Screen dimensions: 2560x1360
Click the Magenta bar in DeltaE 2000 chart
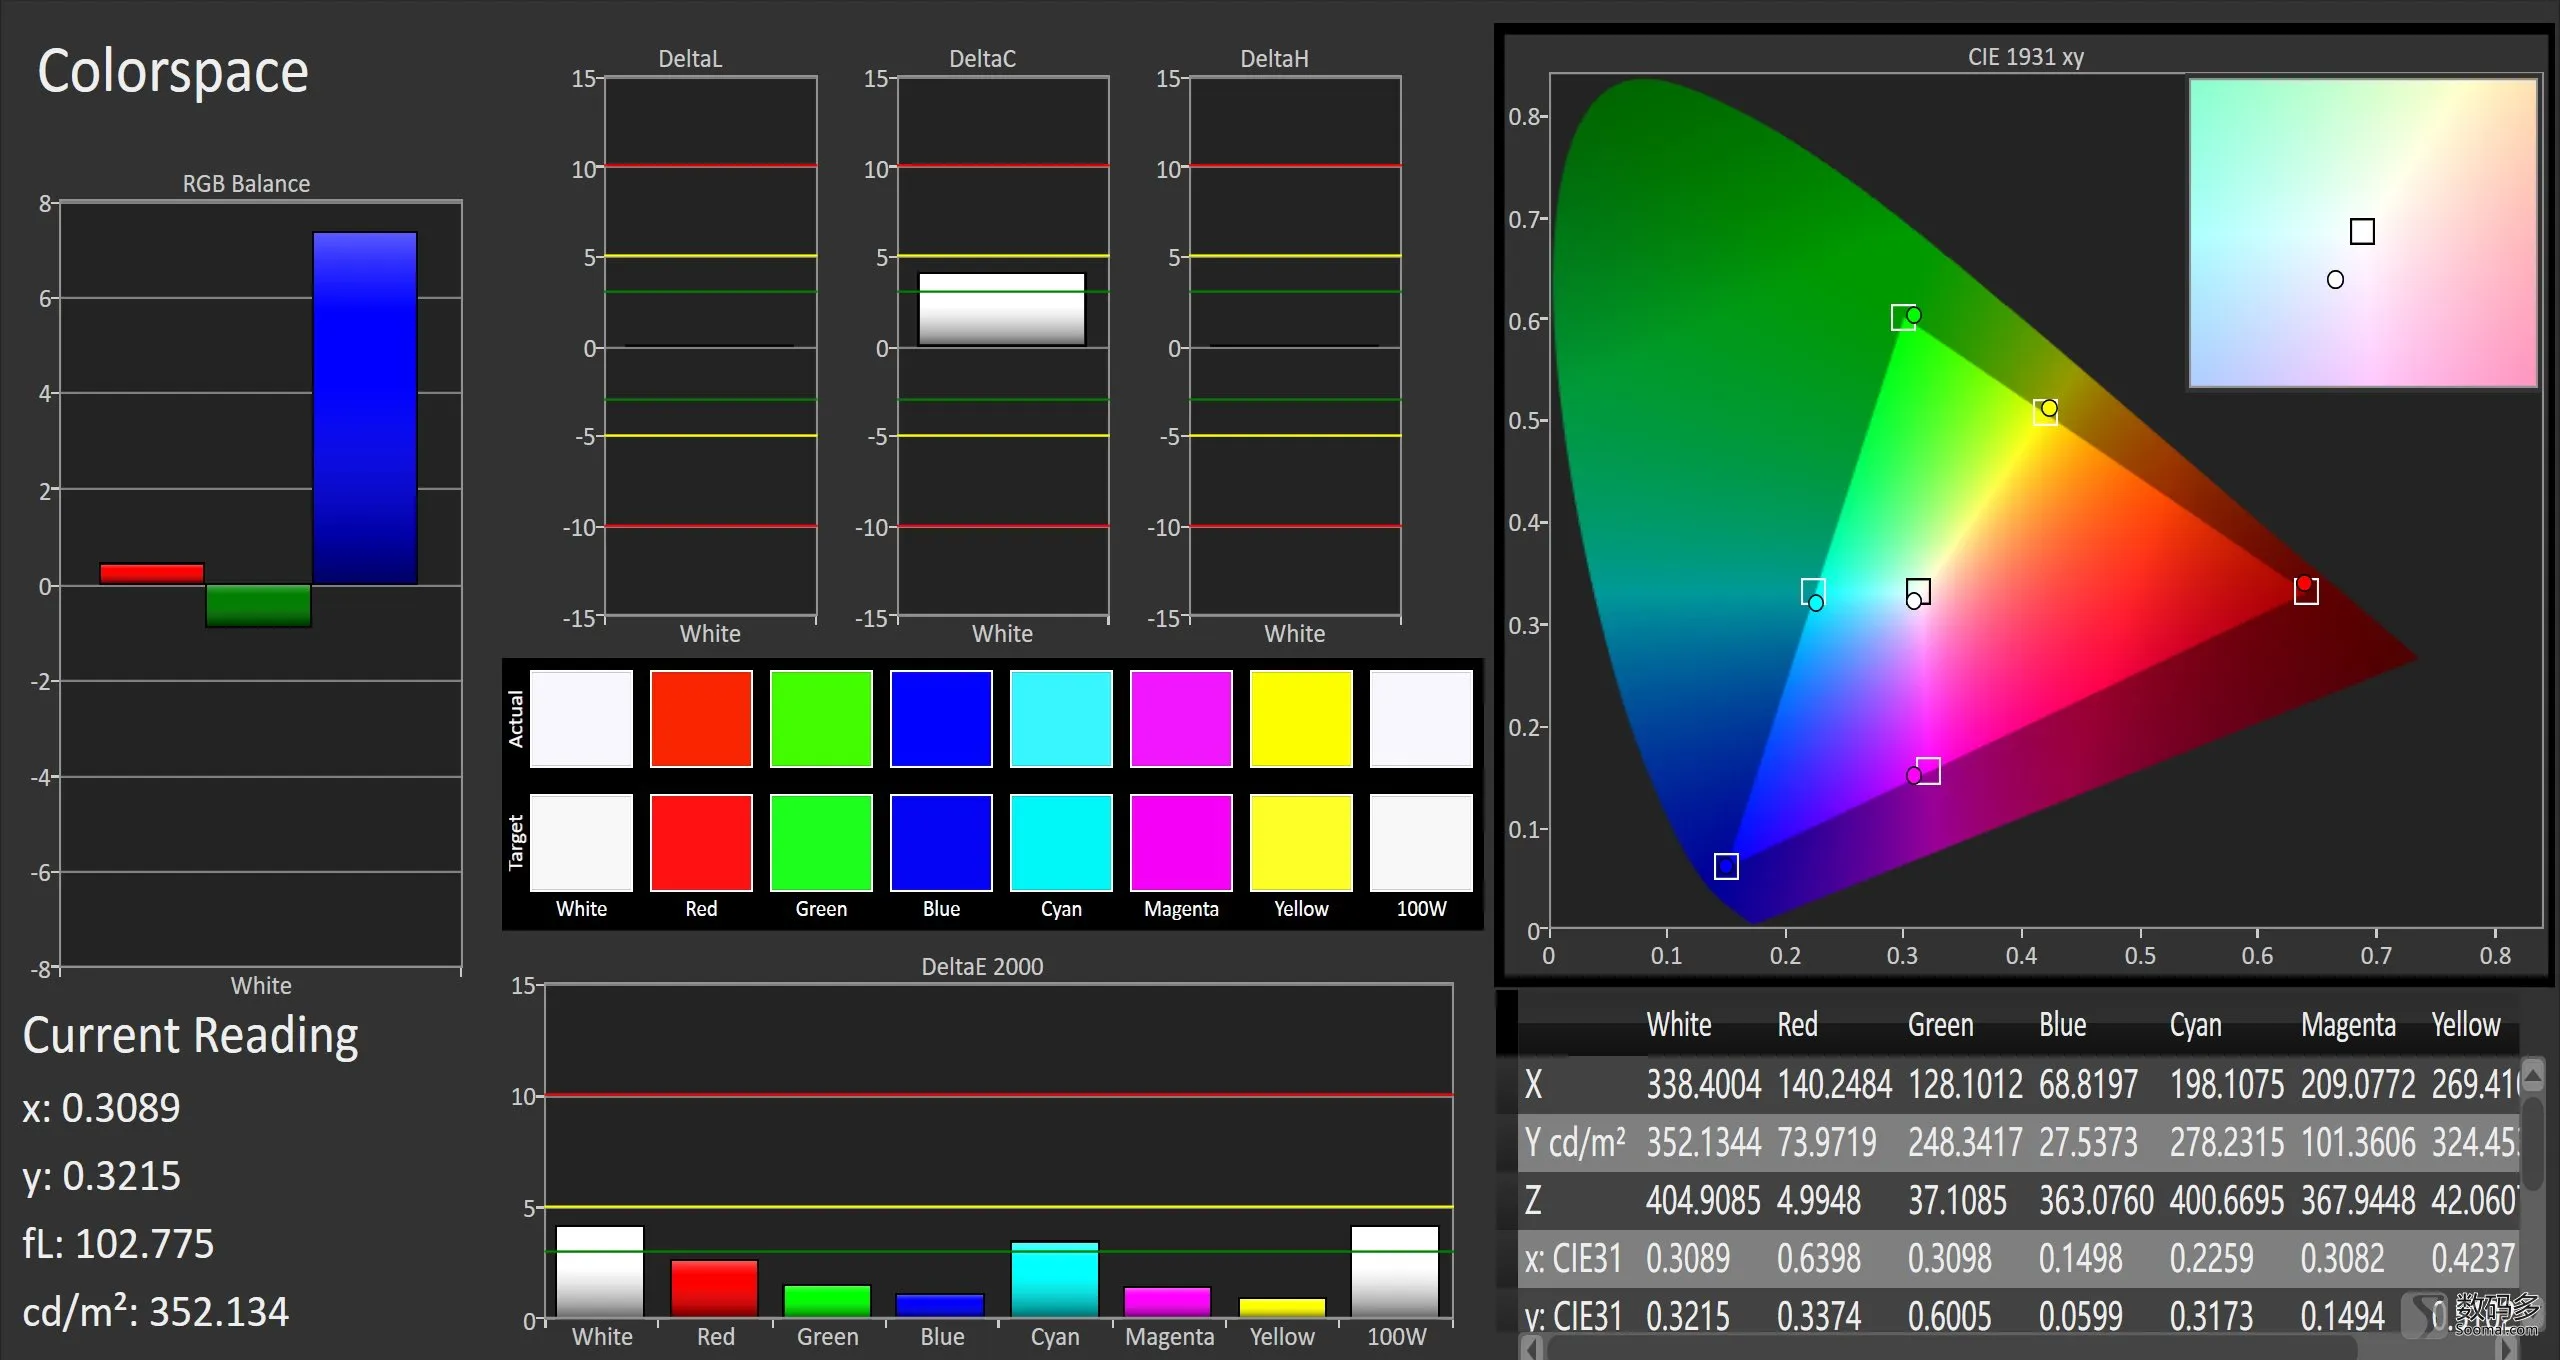click(x=1167, y=1302)
